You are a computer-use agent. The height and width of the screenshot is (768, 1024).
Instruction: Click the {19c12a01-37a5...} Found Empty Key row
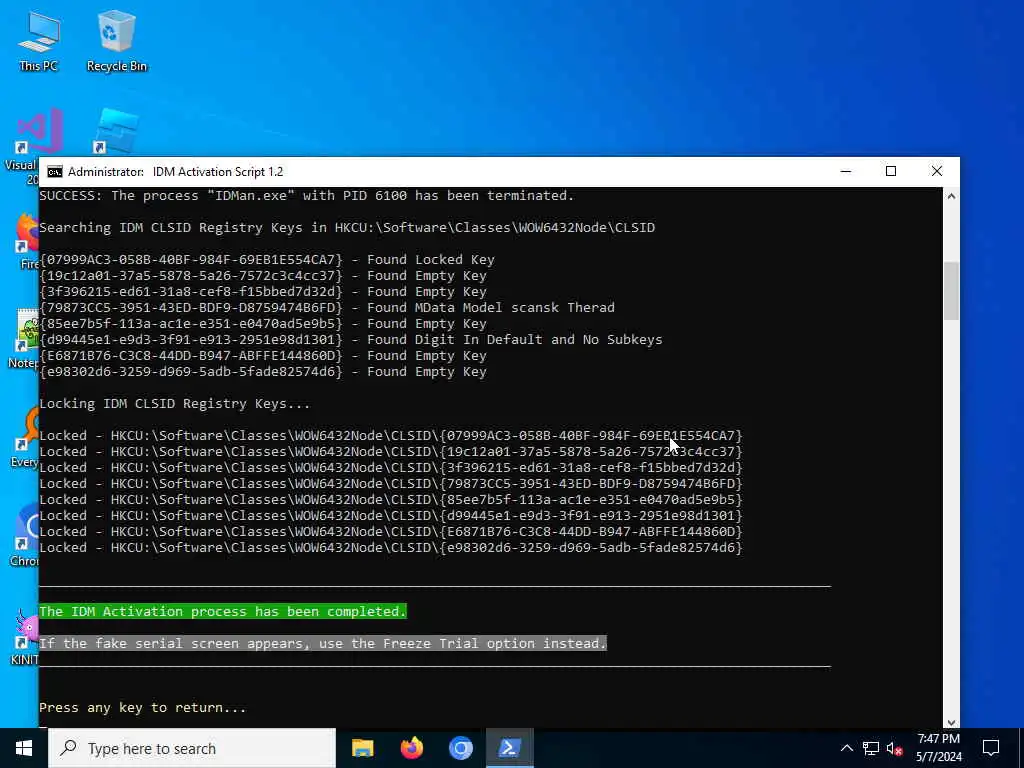[x=263, y=276]
